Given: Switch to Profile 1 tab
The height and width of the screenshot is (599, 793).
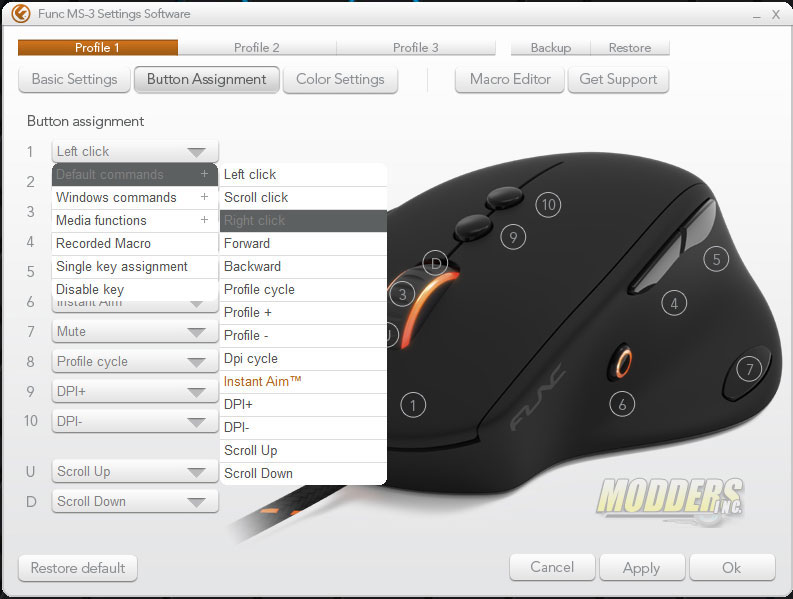Looking at the screenshot, I should tap(98, 48).
